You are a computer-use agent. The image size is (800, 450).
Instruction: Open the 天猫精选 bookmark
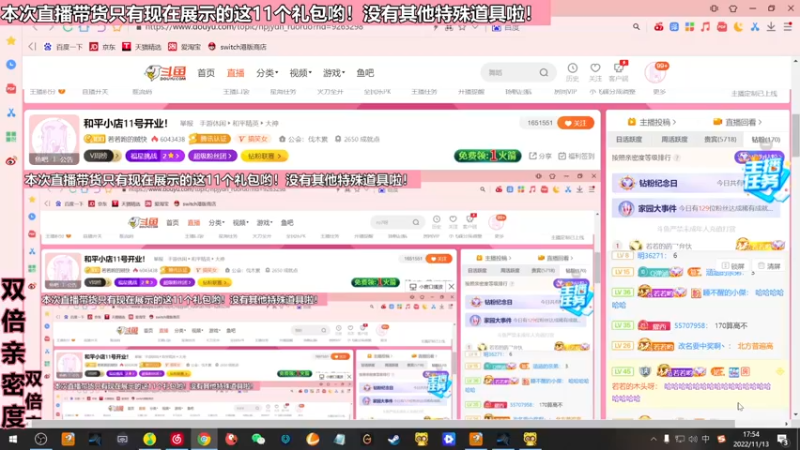pyautogui.click(x=141, y=47)
